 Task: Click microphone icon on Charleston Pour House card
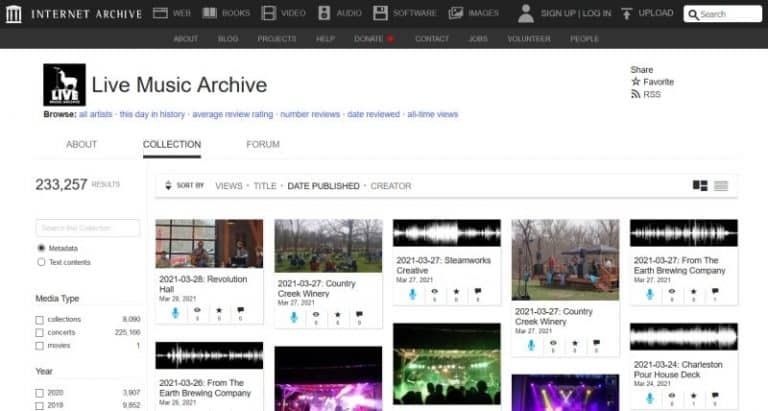pyautogui.click(x=650, y=398)
